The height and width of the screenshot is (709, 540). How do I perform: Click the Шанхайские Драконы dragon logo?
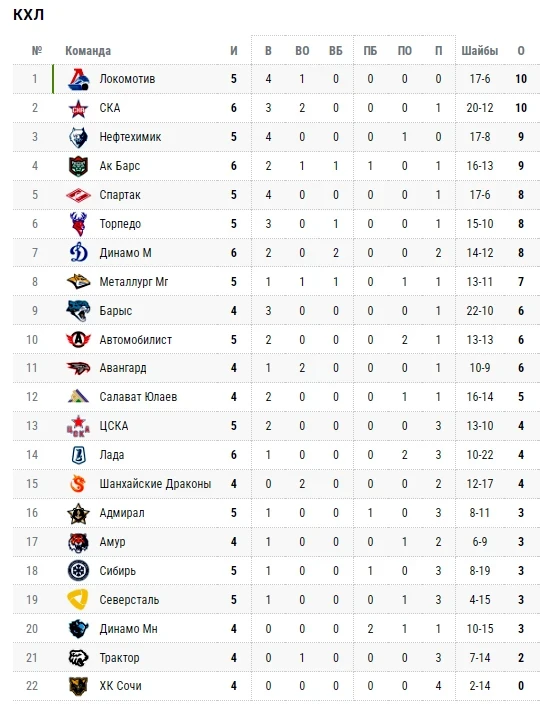point(78,484)
